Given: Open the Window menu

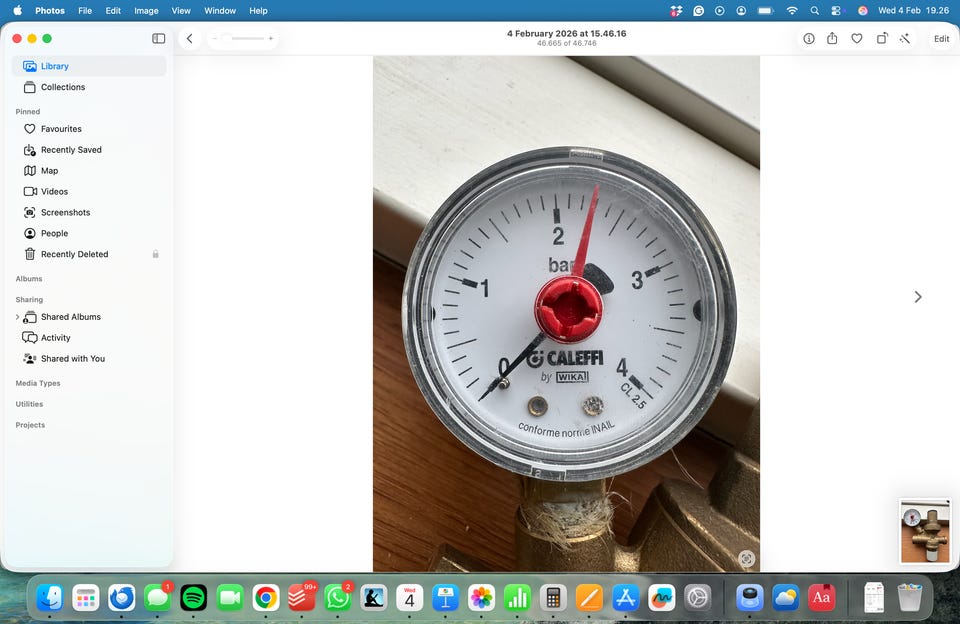Looking at the screenshot, I should (220, 10).
